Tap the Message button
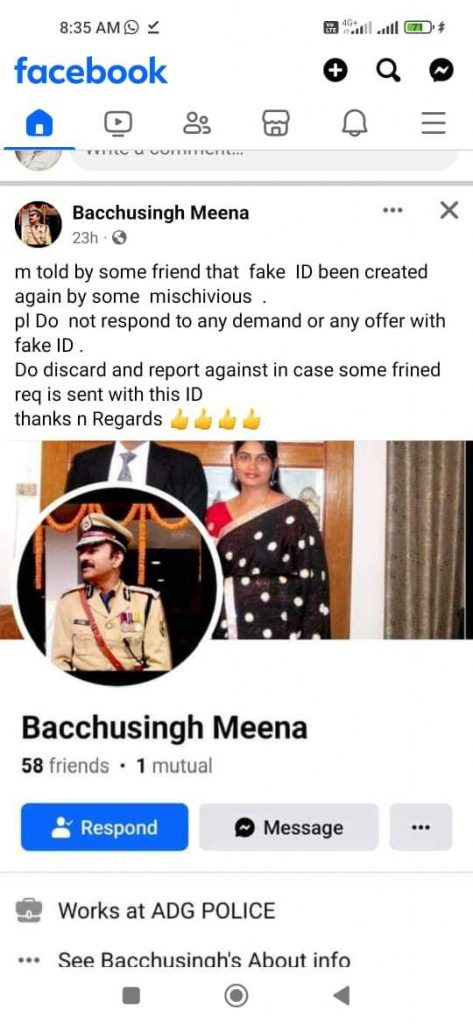This screenshot has height=1024, width=473. point(289,827)
